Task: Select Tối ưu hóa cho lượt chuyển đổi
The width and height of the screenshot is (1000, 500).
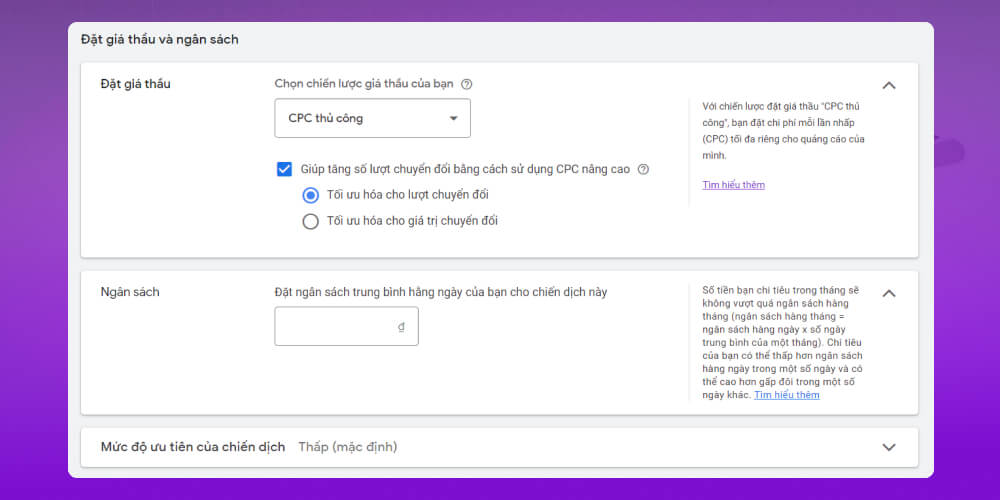Action: pos(310,194)
